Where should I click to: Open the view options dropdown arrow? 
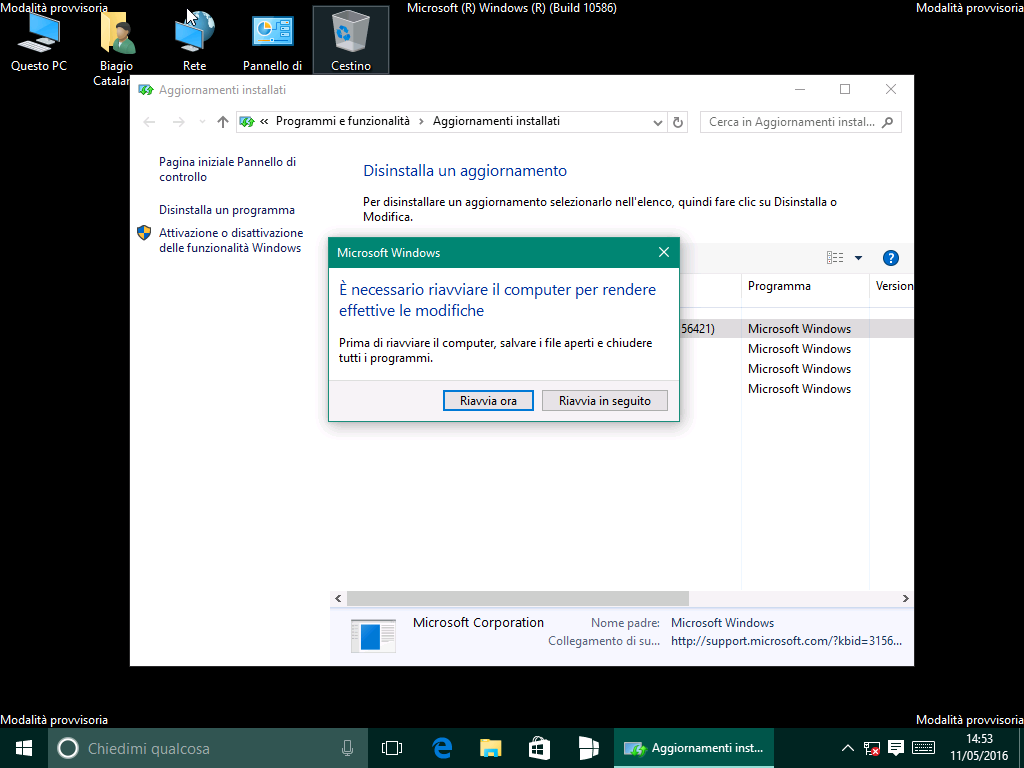tap(858, 258)
